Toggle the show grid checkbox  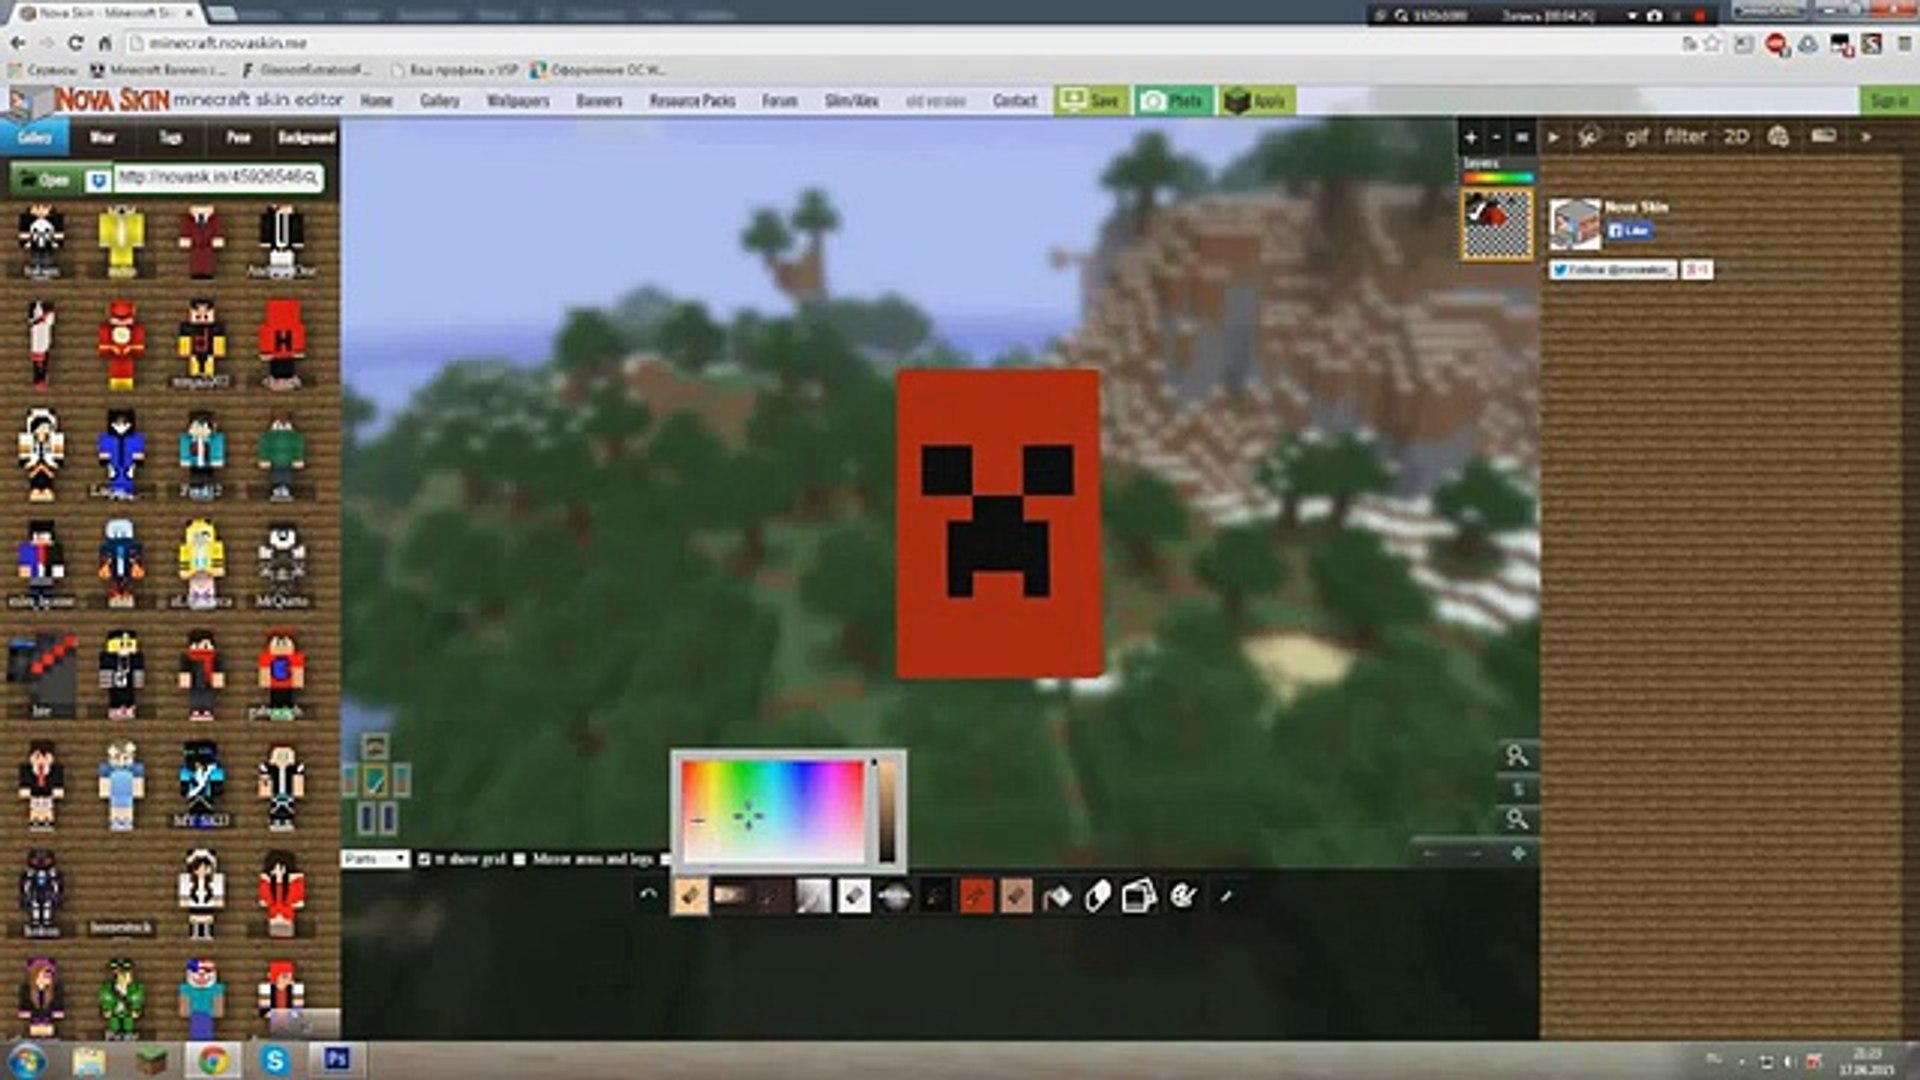point(424,859)
